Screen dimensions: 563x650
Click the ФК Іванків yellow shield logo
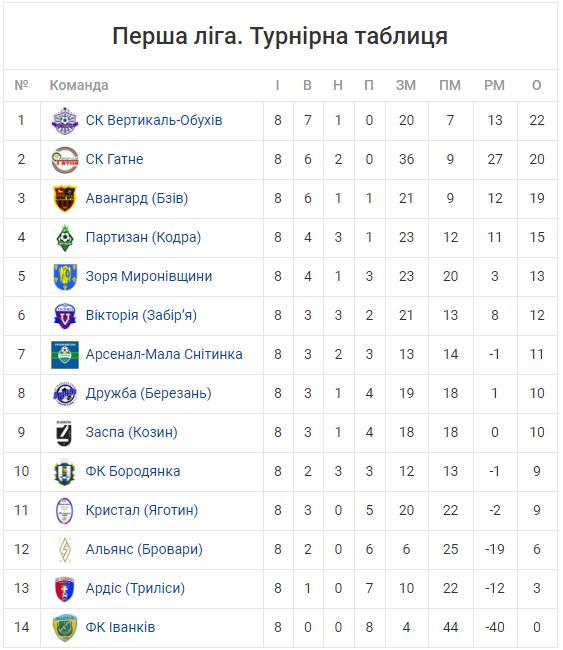pyautogui.click(x=65, y=628)
